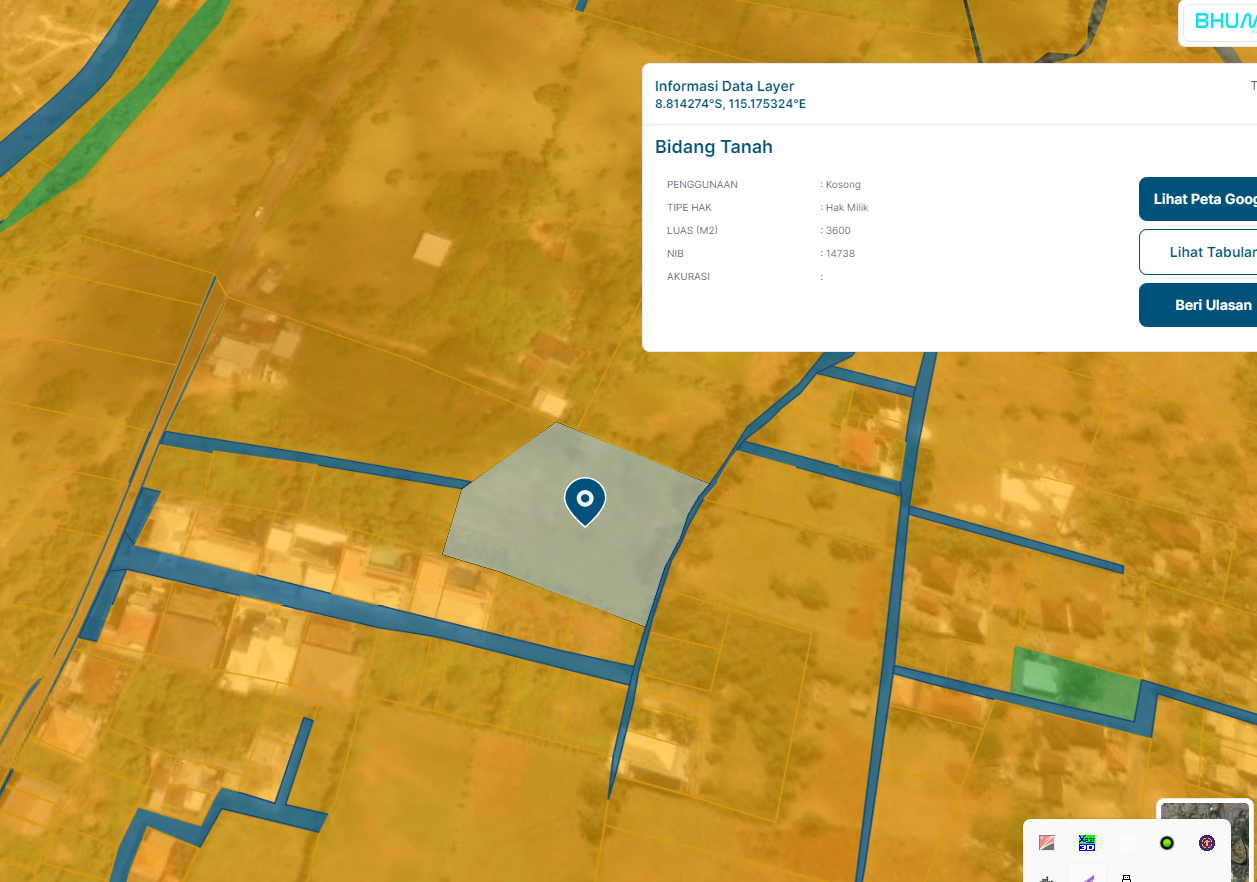
Task: Select the purple feather-shaped icon
Action: [x=1087, y=875]
